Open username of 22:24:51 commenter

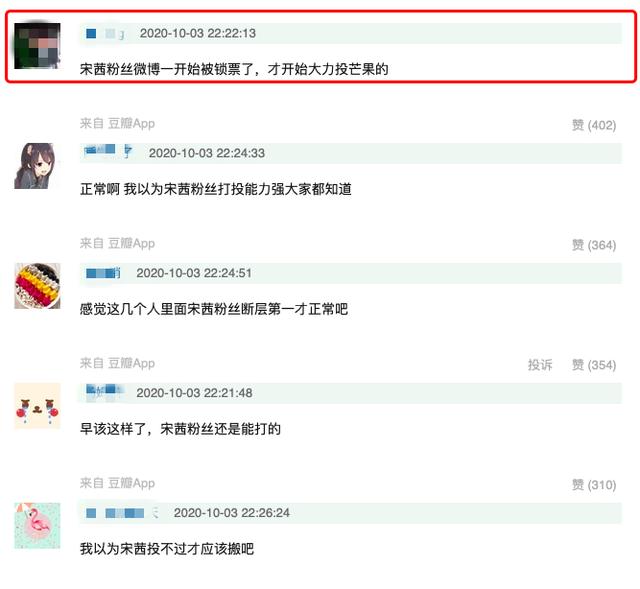click(103, 273)
